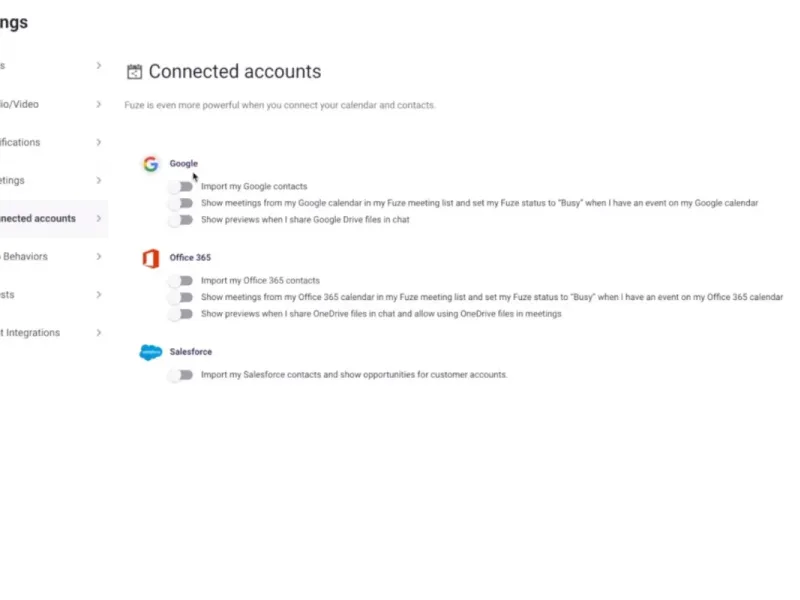Image resolution: width=800 pixels, height=600 pixels.
Task: Click the Office 365 logo icon
Action: (x=151, y=258)
